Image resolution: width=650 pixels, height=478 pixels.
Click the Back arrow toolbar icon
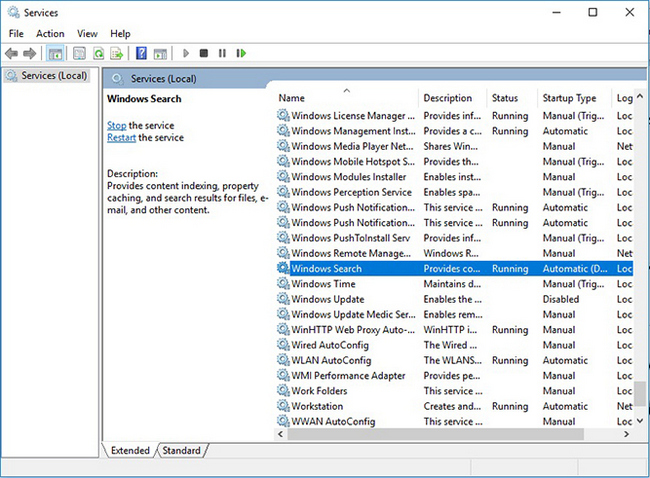tap(11, 53)
